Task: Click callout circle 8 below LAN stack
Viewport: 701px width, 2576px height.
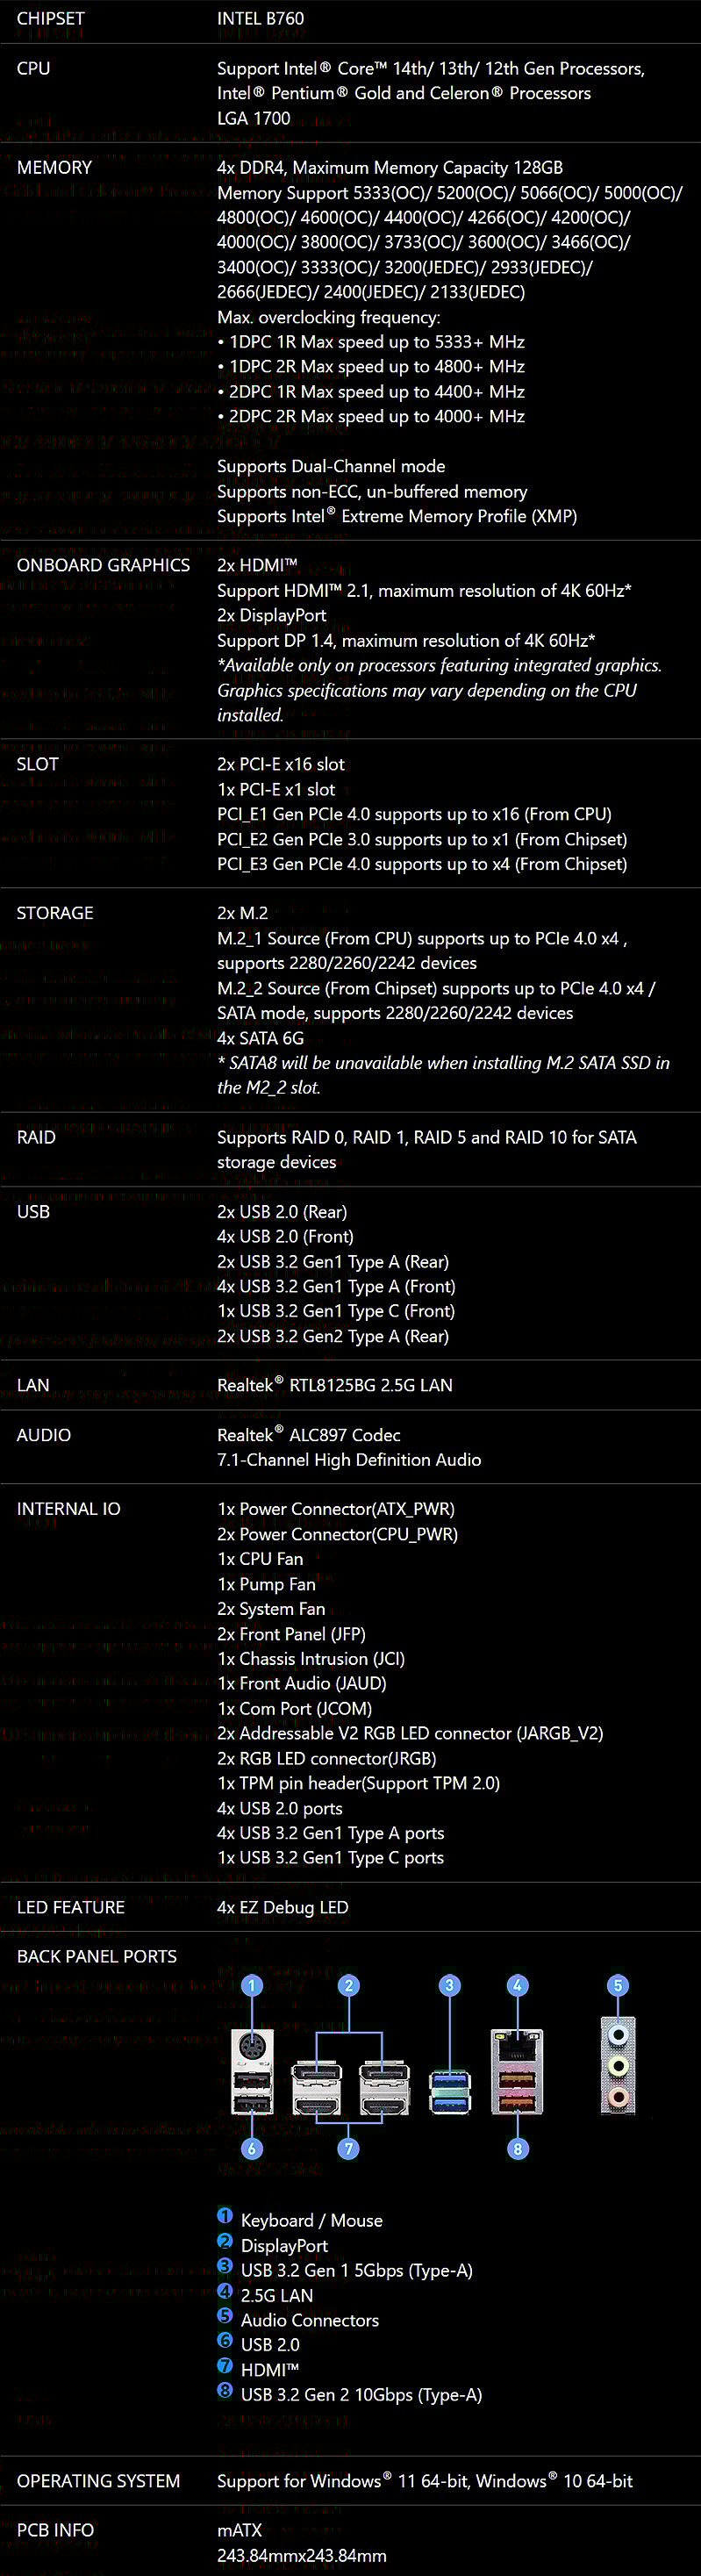Action: pos(517,2148)
